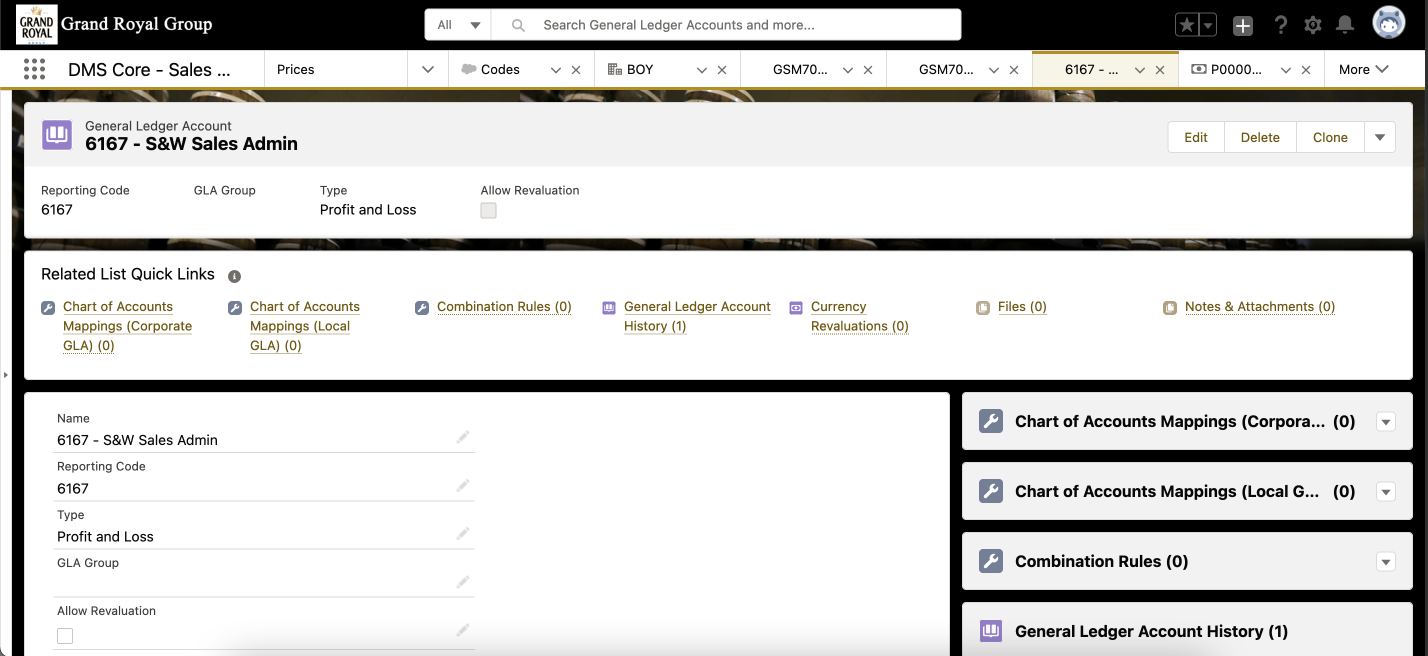Close the P0000... tab
1428x656 pixels.
tap(1306, 70)
